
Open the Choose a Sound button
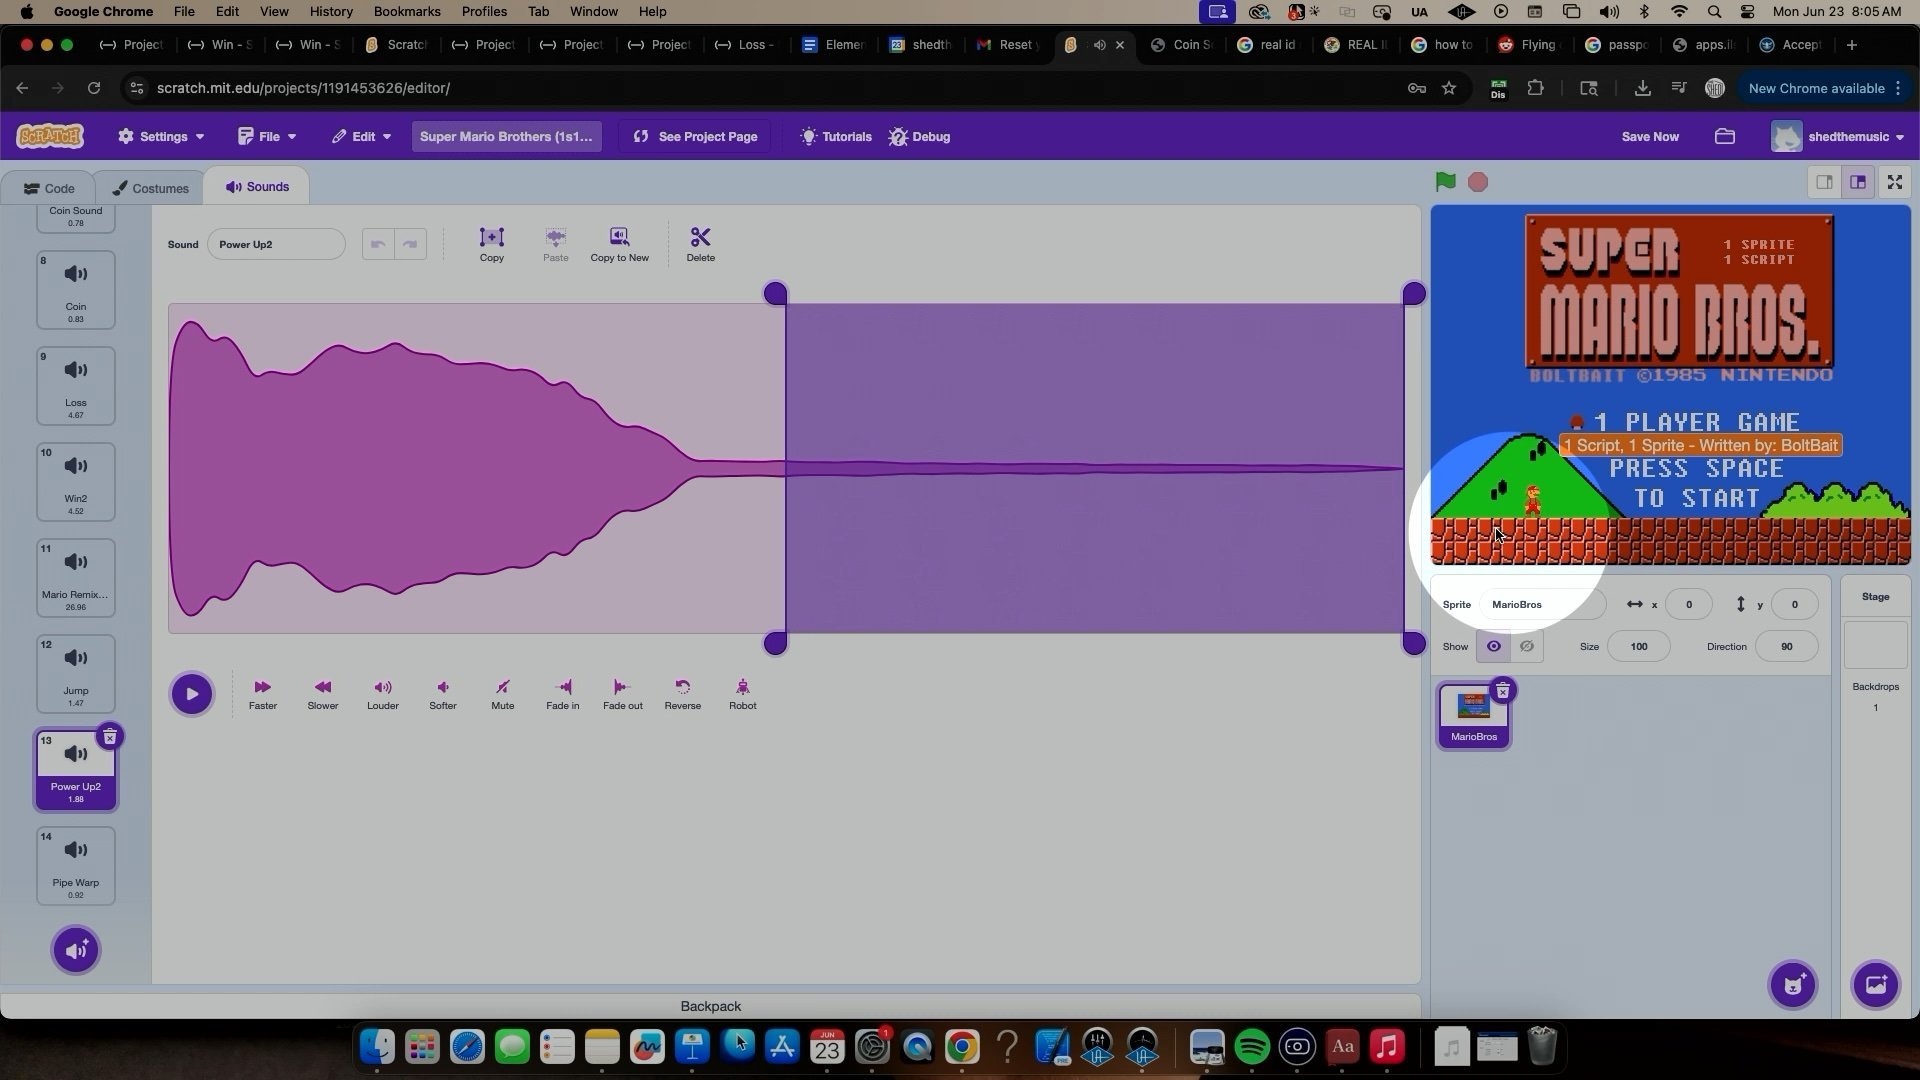point(76,950)
